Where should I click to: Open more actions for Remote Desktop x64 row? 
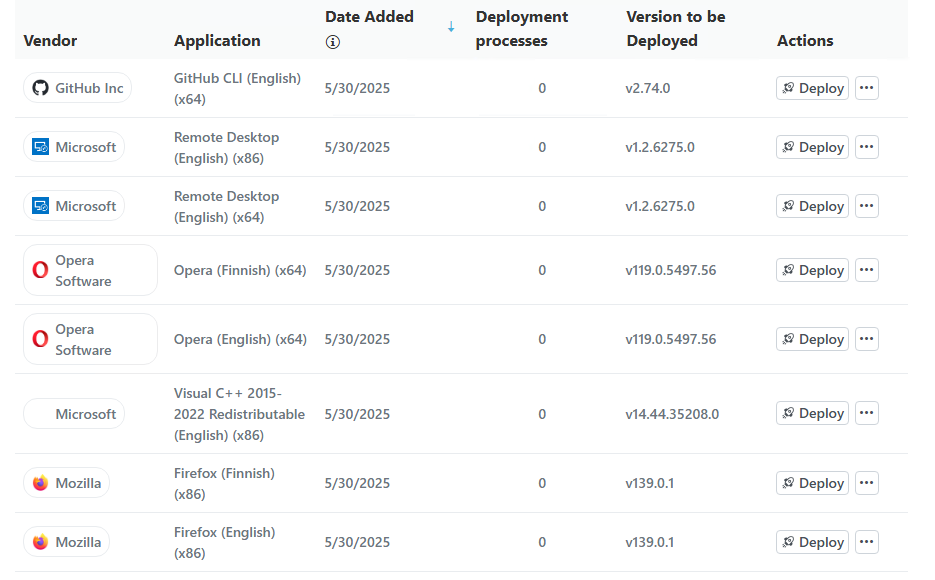pyautogui.click(x=866, y=206)
